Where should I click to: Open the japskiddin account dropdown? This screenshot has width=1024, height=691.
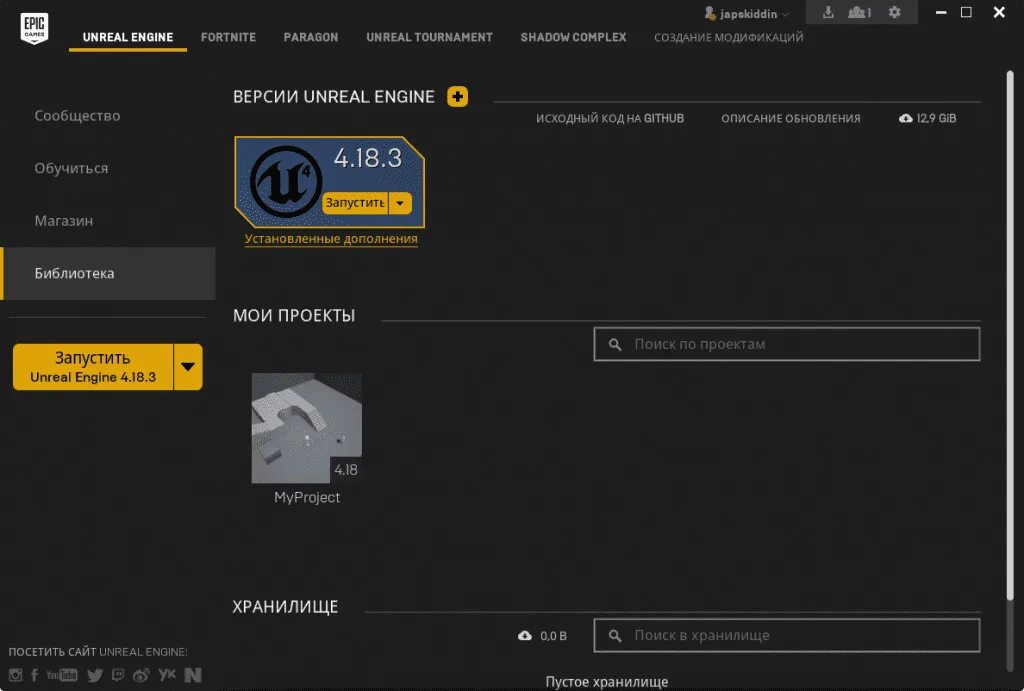[748, 14]
